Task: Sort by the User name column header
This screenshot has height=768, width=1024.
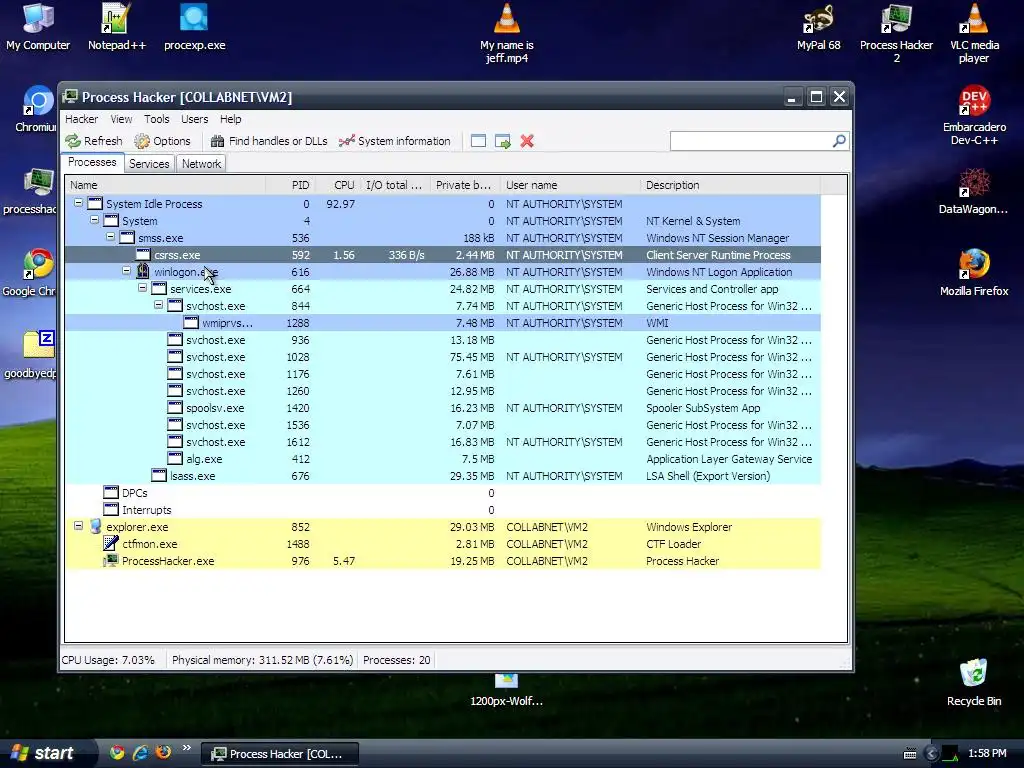Action: (570, 185)
